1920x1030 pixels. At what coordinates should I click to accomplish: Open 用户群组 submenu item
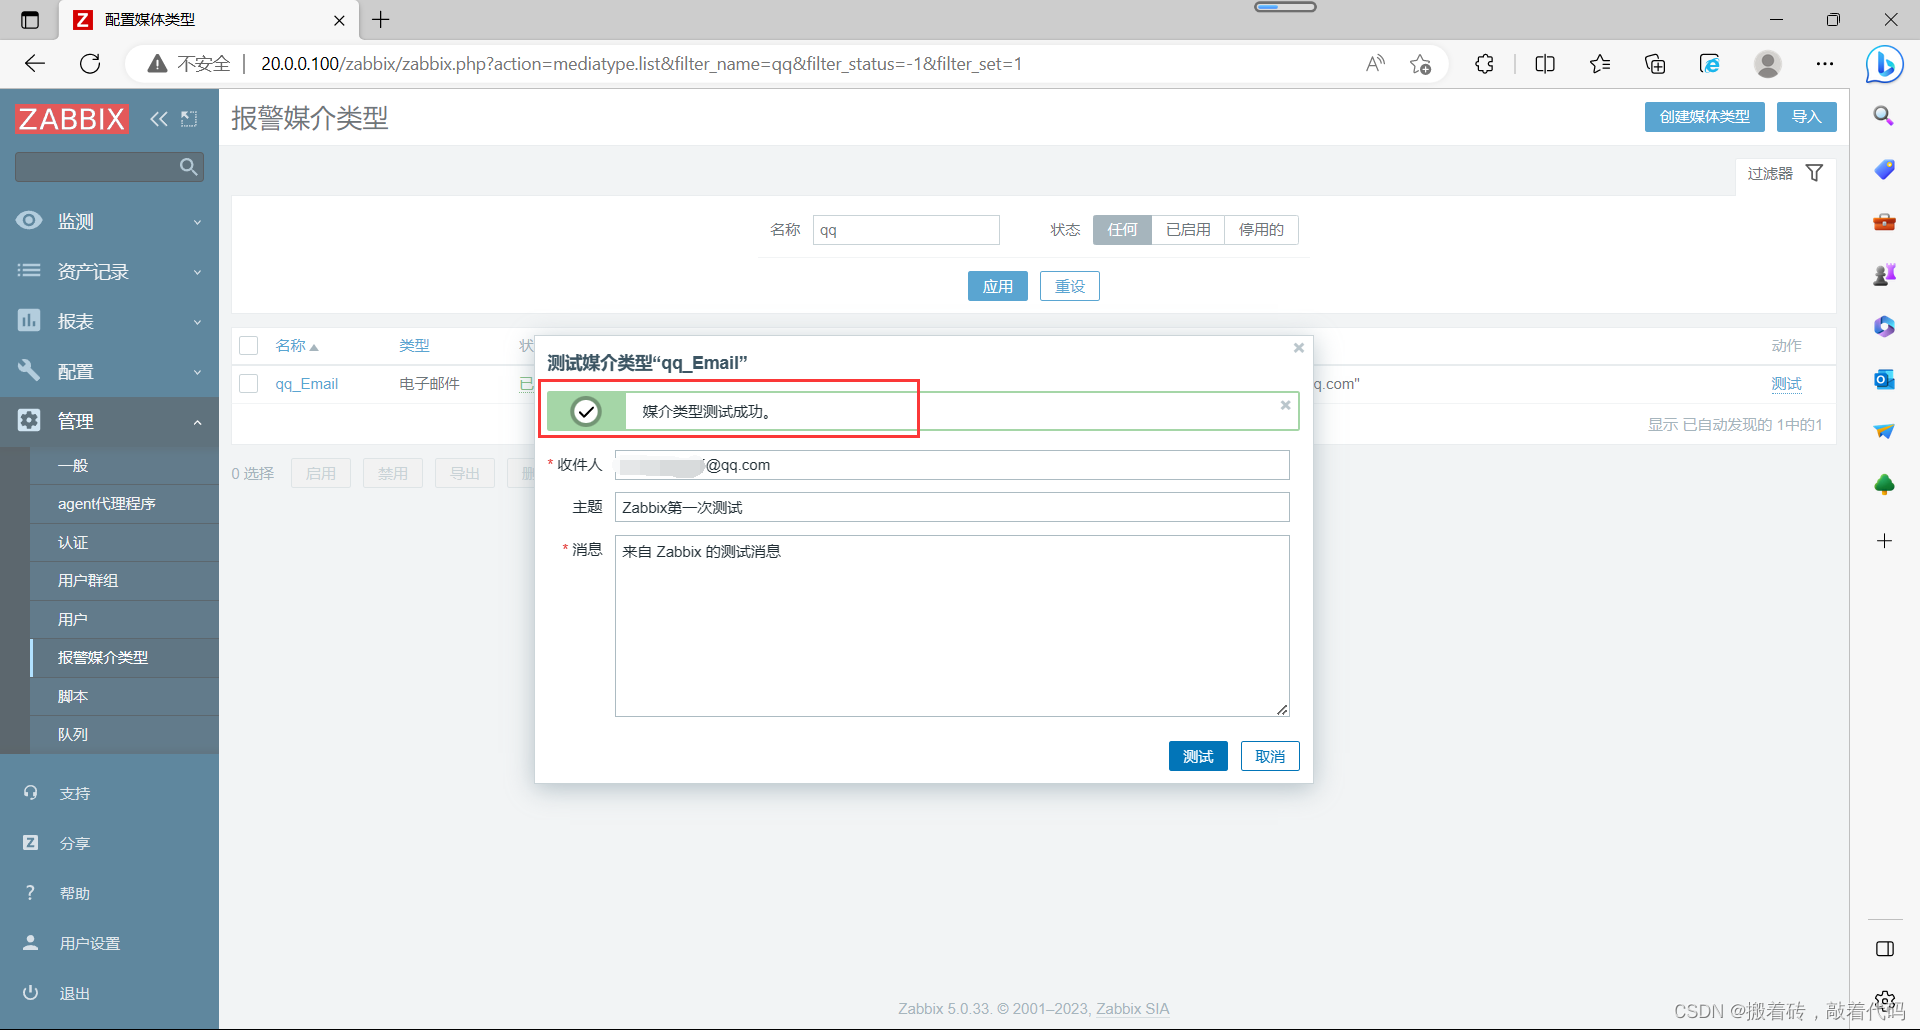(x=124, y=581)
